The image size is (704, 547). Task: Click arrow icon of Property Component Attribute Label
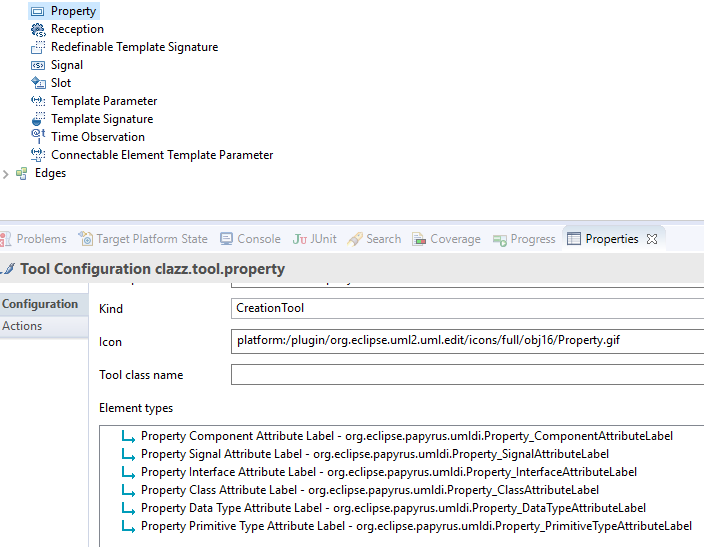coord(128,437)
